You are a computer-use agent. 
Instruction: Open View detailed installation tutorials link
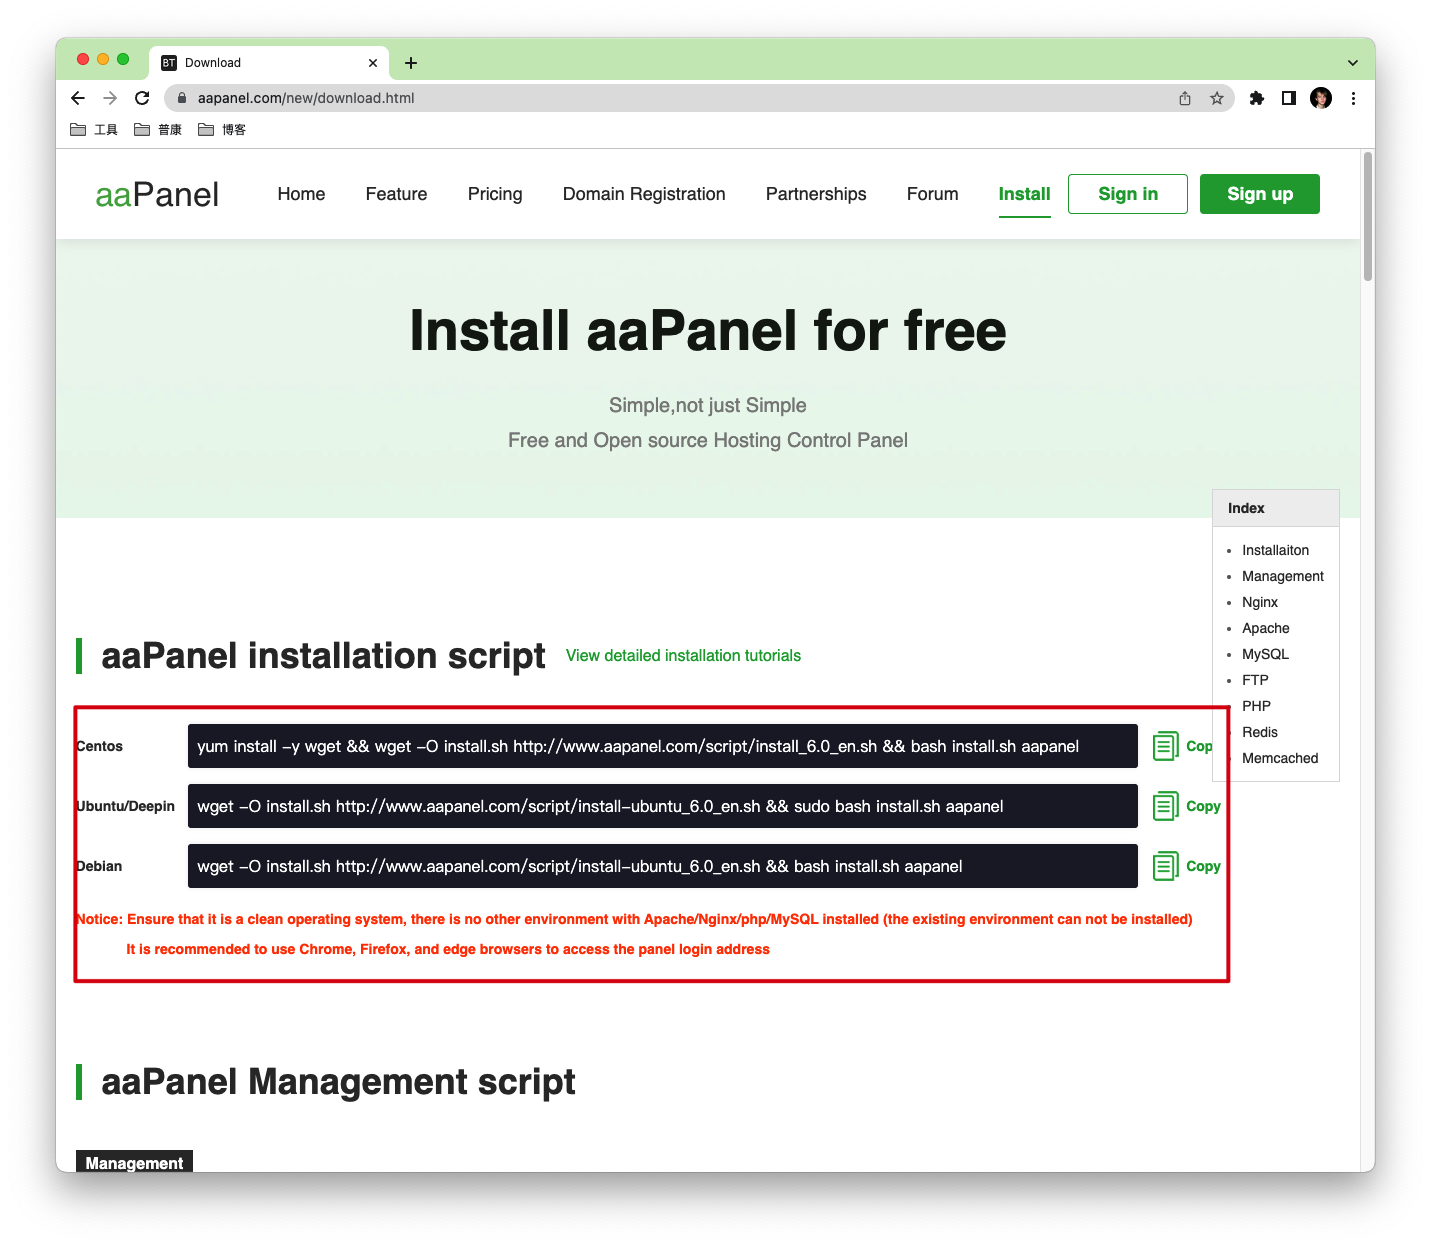click(683, 656)
